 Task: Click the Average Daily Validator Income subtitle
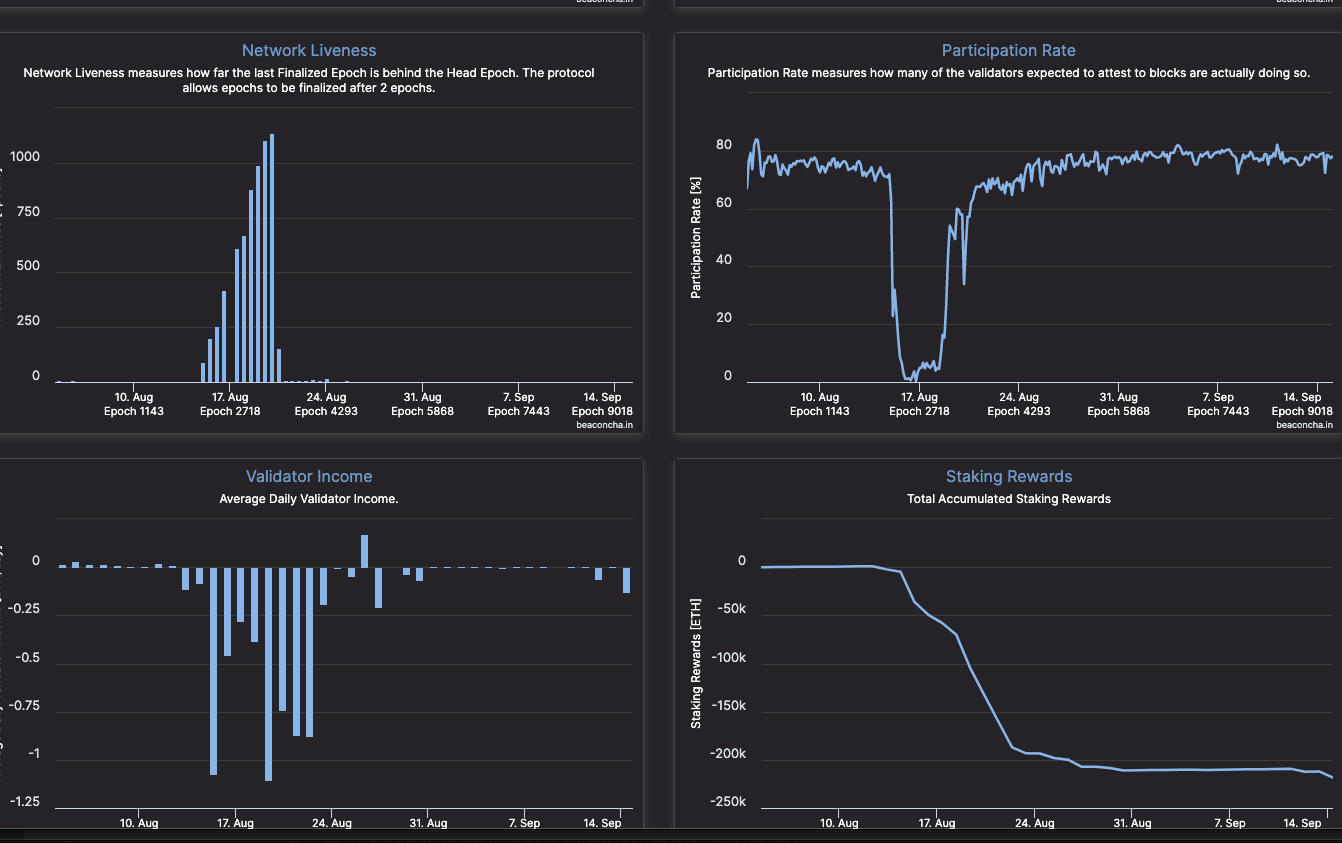309,498
